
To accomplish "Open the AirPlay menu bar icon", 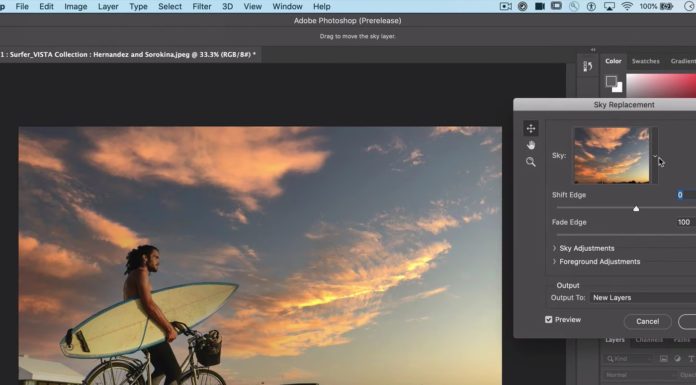I will tap(609, 6).
